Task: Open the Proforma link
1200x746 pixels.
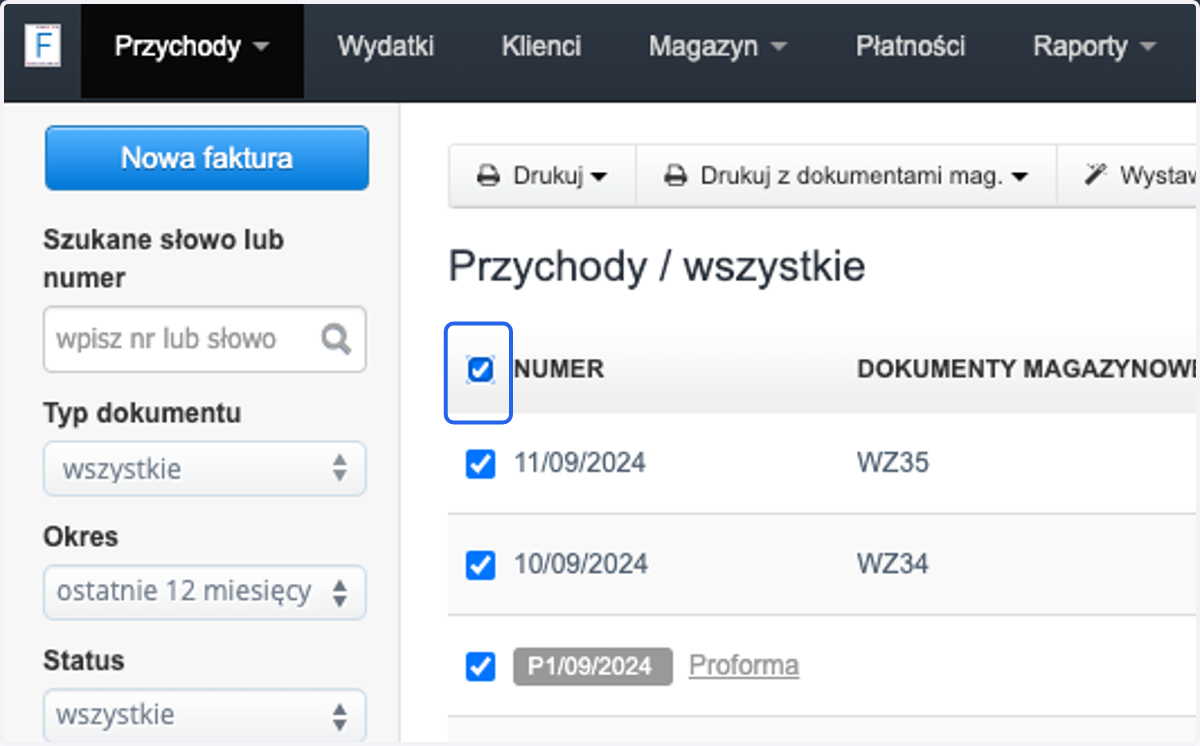Action: 744,665
